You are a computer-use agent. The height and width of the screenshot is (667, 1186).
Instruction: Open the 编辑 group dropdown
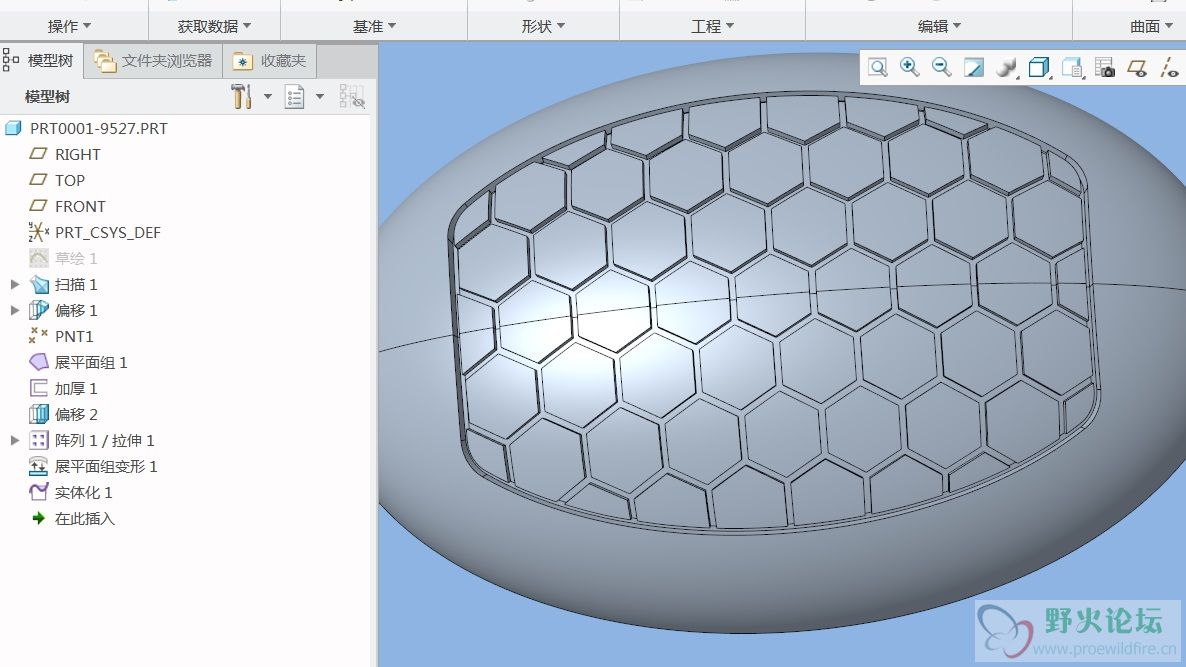tap(939, 26)
